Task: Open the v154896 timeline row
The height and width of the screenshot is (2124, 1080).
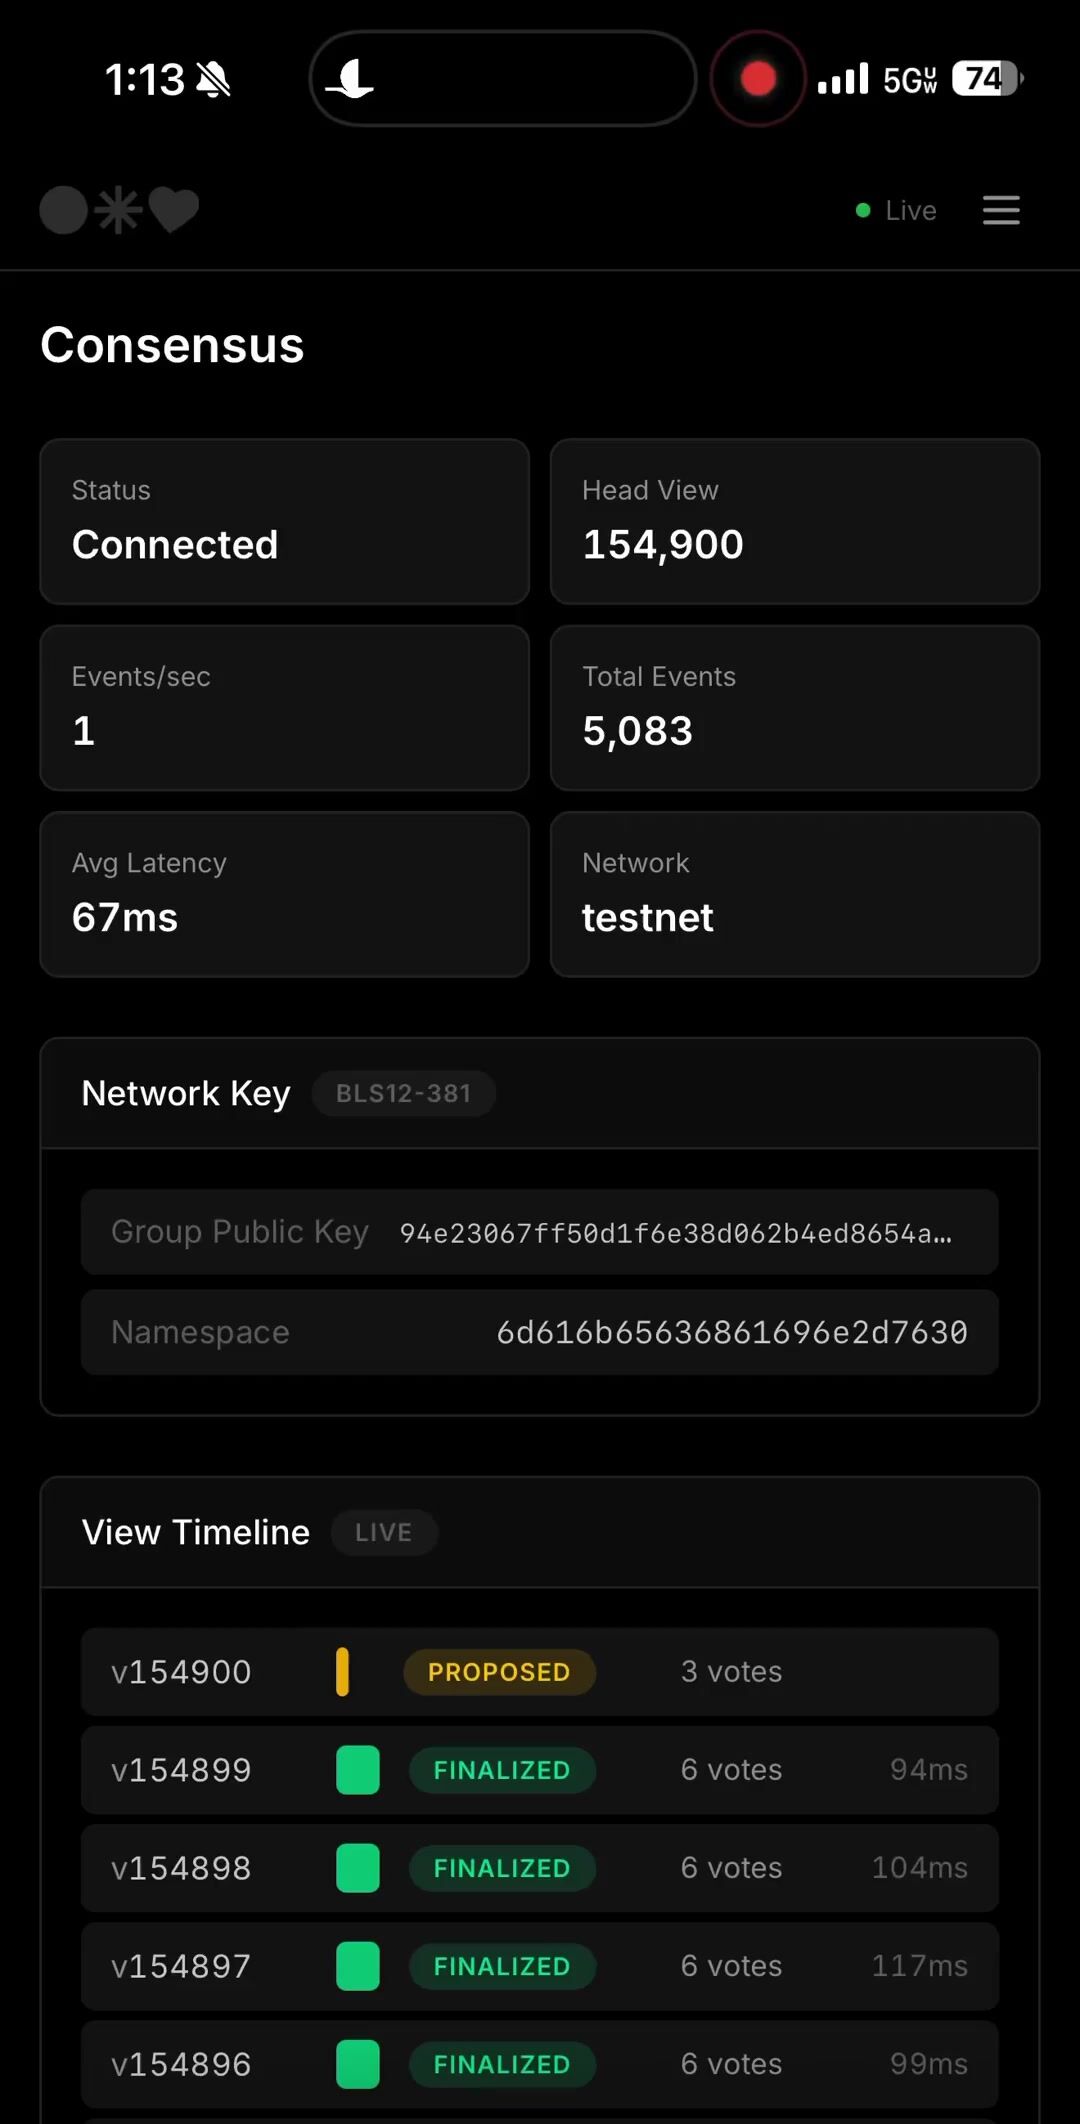Action: (x=540, y=2064)
